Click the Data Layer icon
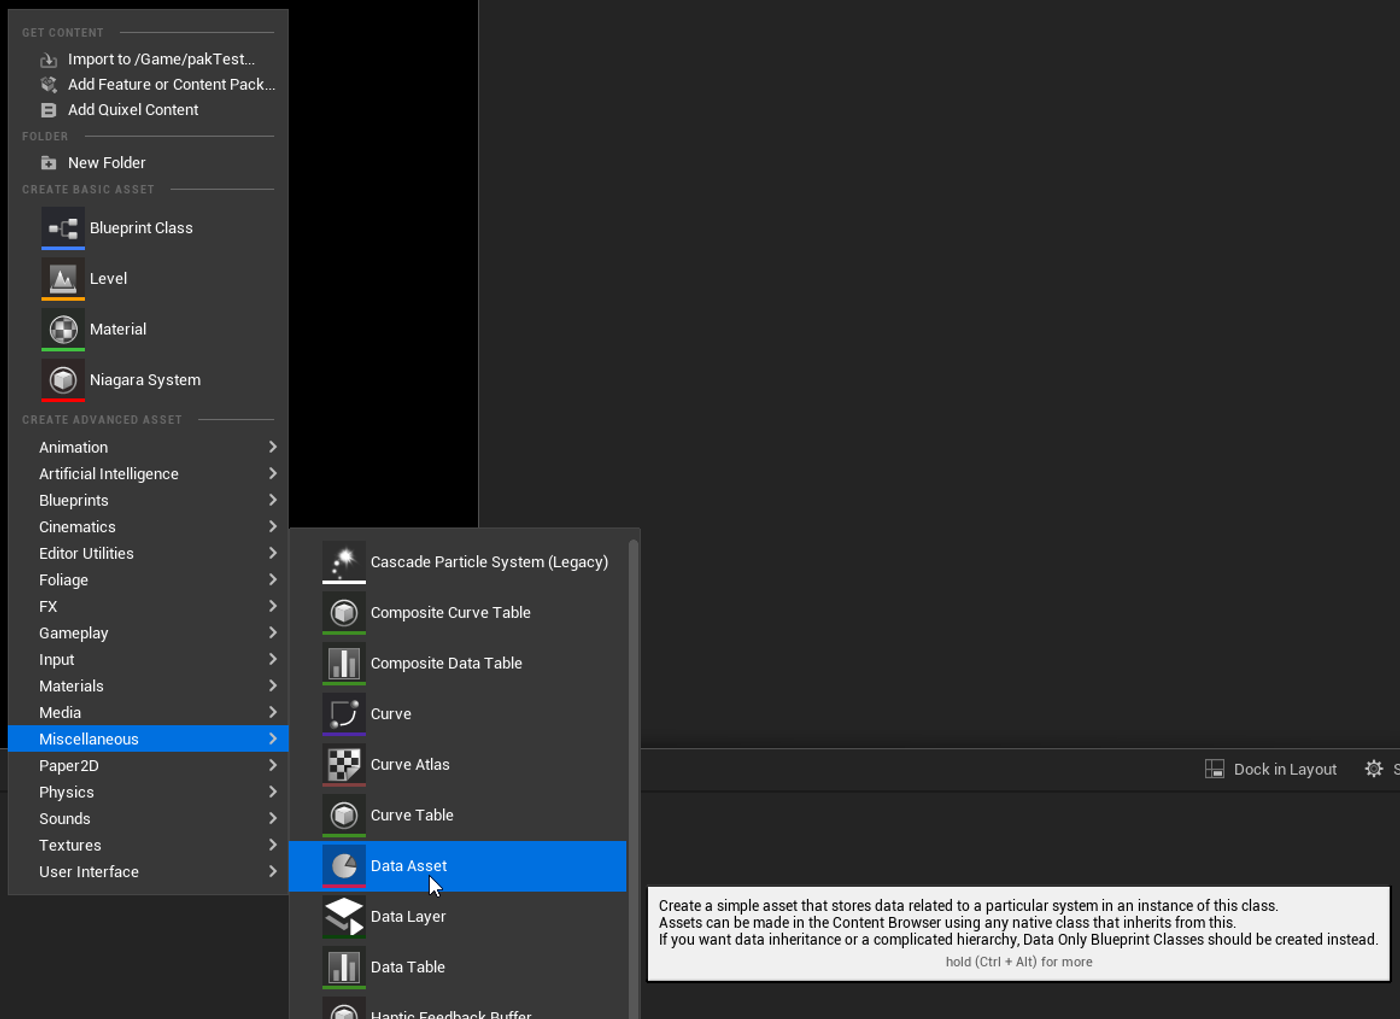This screenshot has width=1400, height=1019. tap(344, 917)
